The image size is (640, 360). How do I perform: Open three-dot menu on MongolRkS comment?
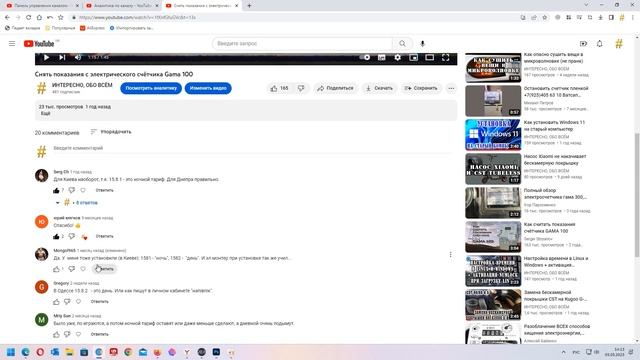pos(451,255)
